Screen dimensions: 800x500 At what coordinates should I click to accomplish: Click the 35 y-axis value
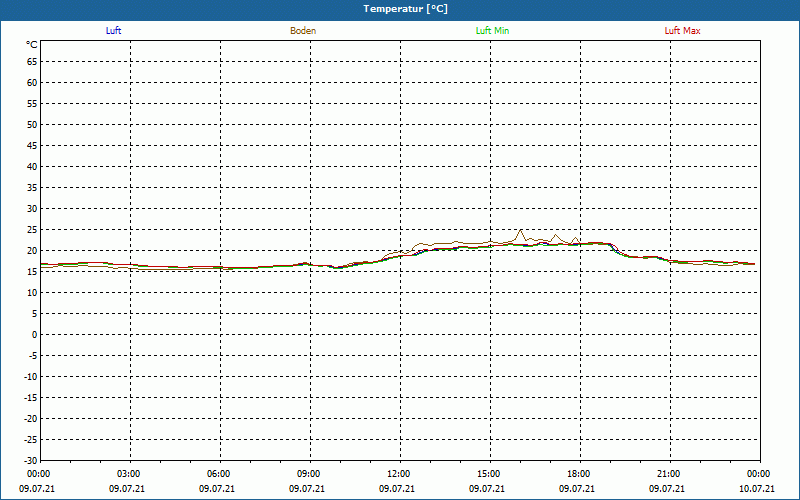click(x=32, y=188)
